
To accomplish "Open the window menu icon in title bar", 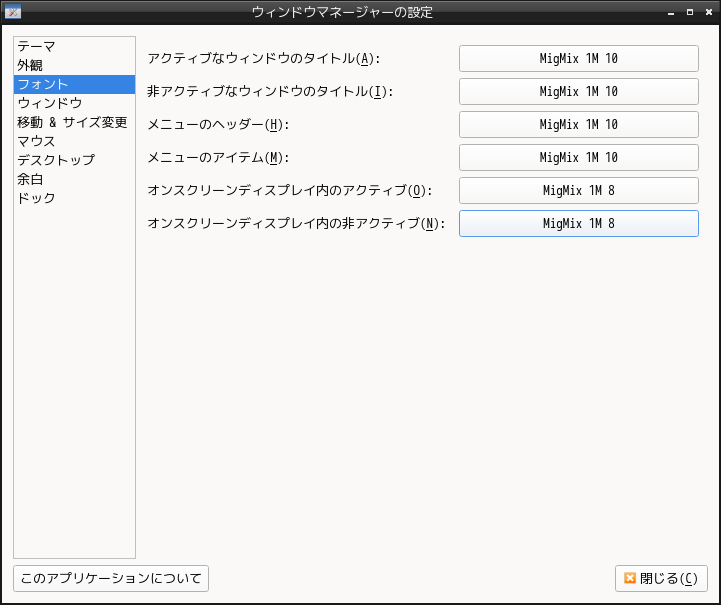I will click(13, 12).
